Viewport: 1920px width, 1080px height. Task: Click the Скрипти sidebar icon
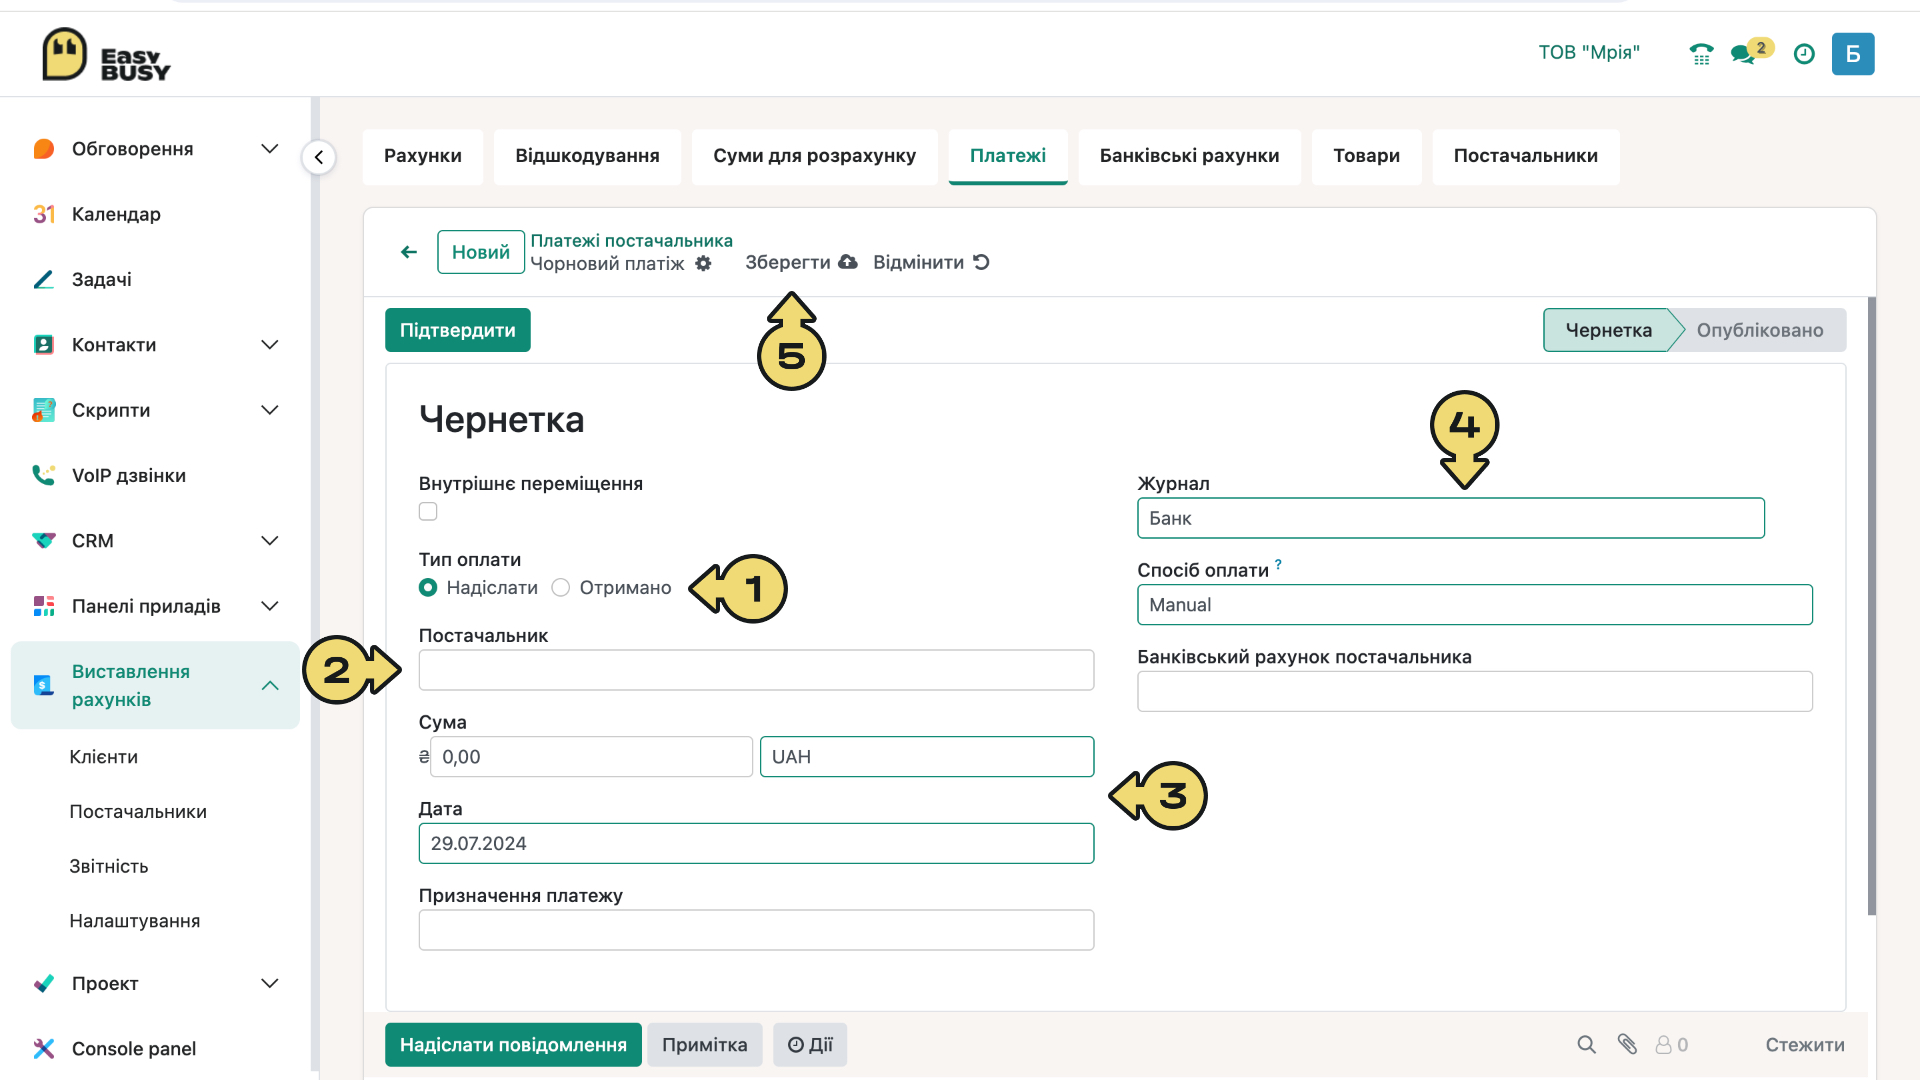click(x=43, y=410)
